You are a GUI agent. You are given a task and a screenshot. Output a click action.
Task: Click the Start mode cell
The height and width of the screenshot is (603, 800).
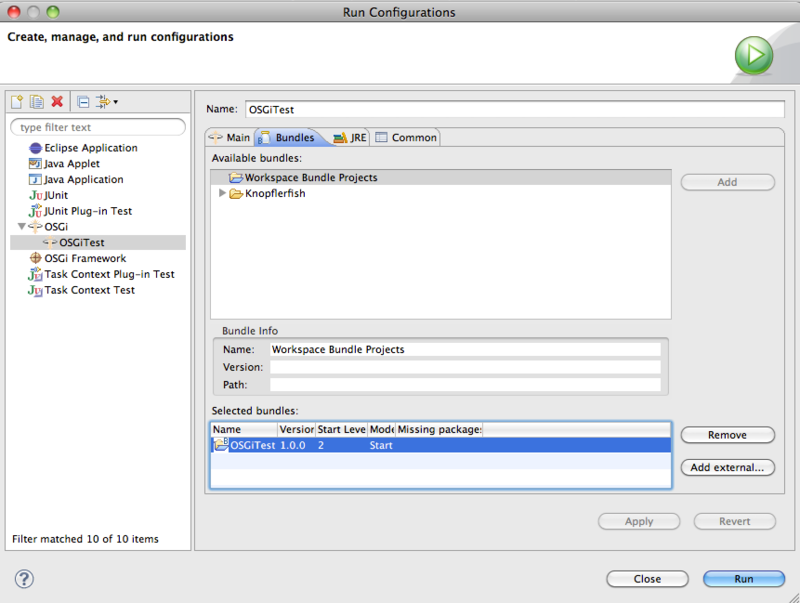pos(381,445)
